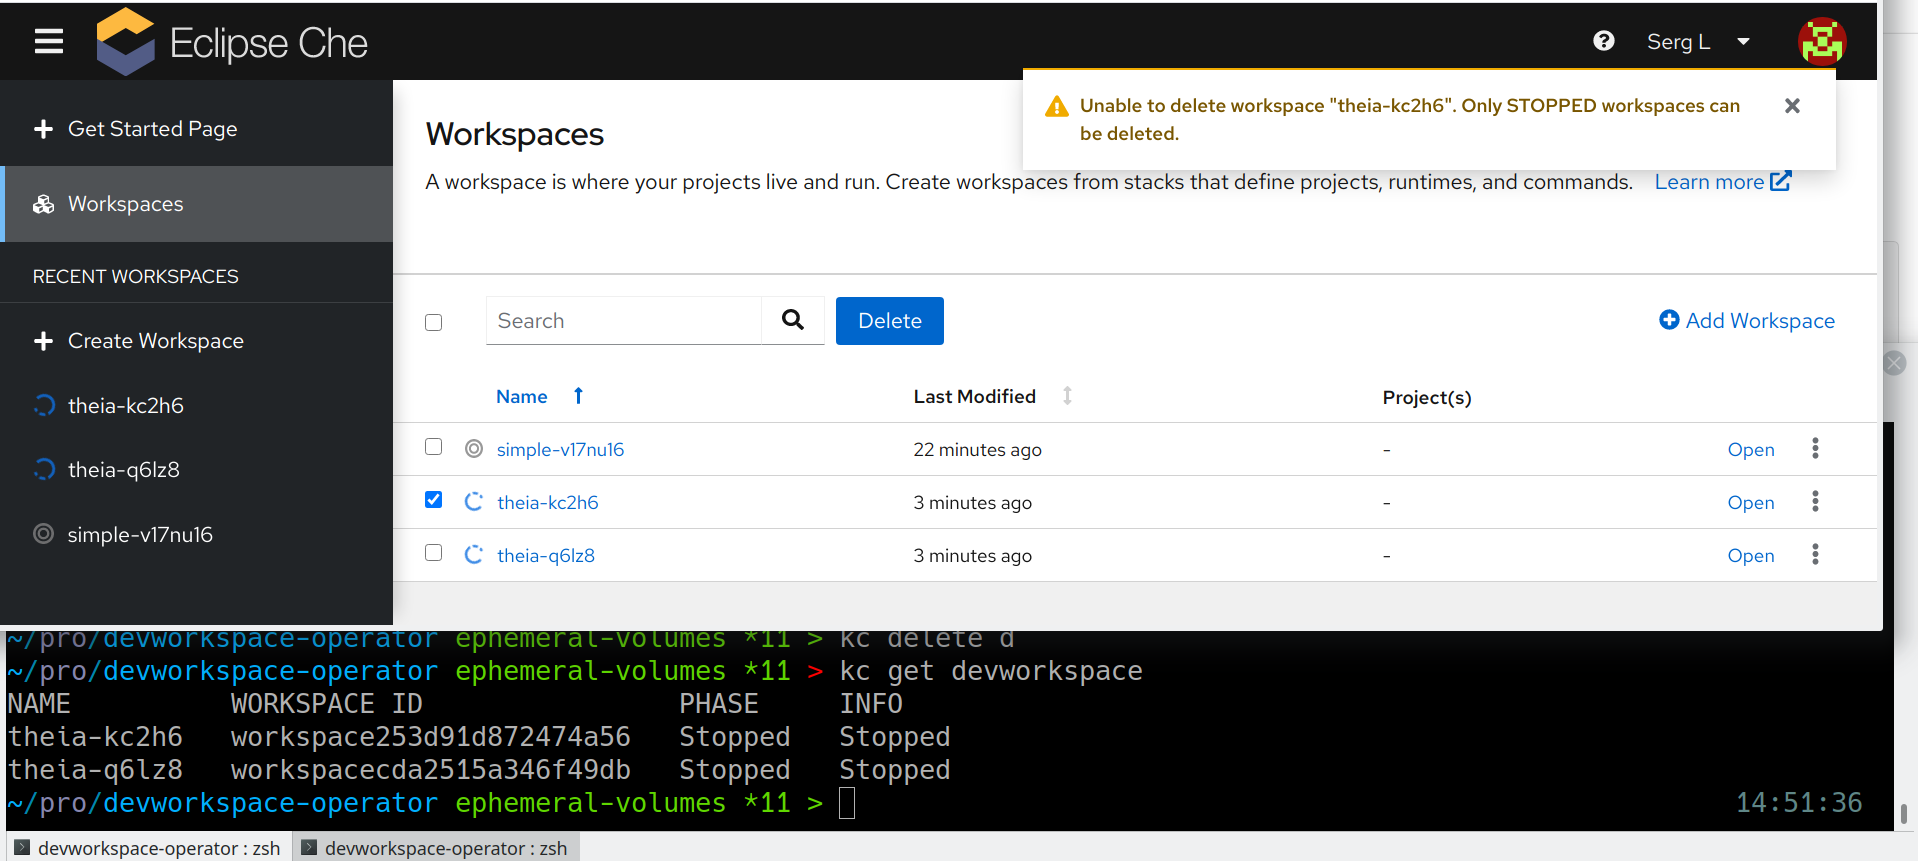Click the RECENT WORKSPACES sidebar heading
The width and height of the screenshot is (1918, 861).
[x=136, y=277]
